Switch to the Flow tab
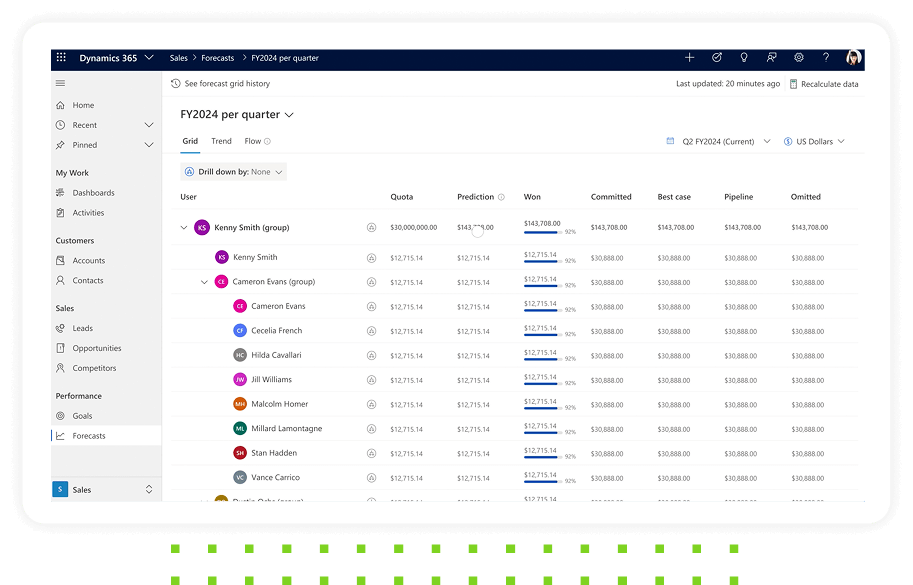Image resolution: width=913 pixels, height=585 pixels. 253,141
